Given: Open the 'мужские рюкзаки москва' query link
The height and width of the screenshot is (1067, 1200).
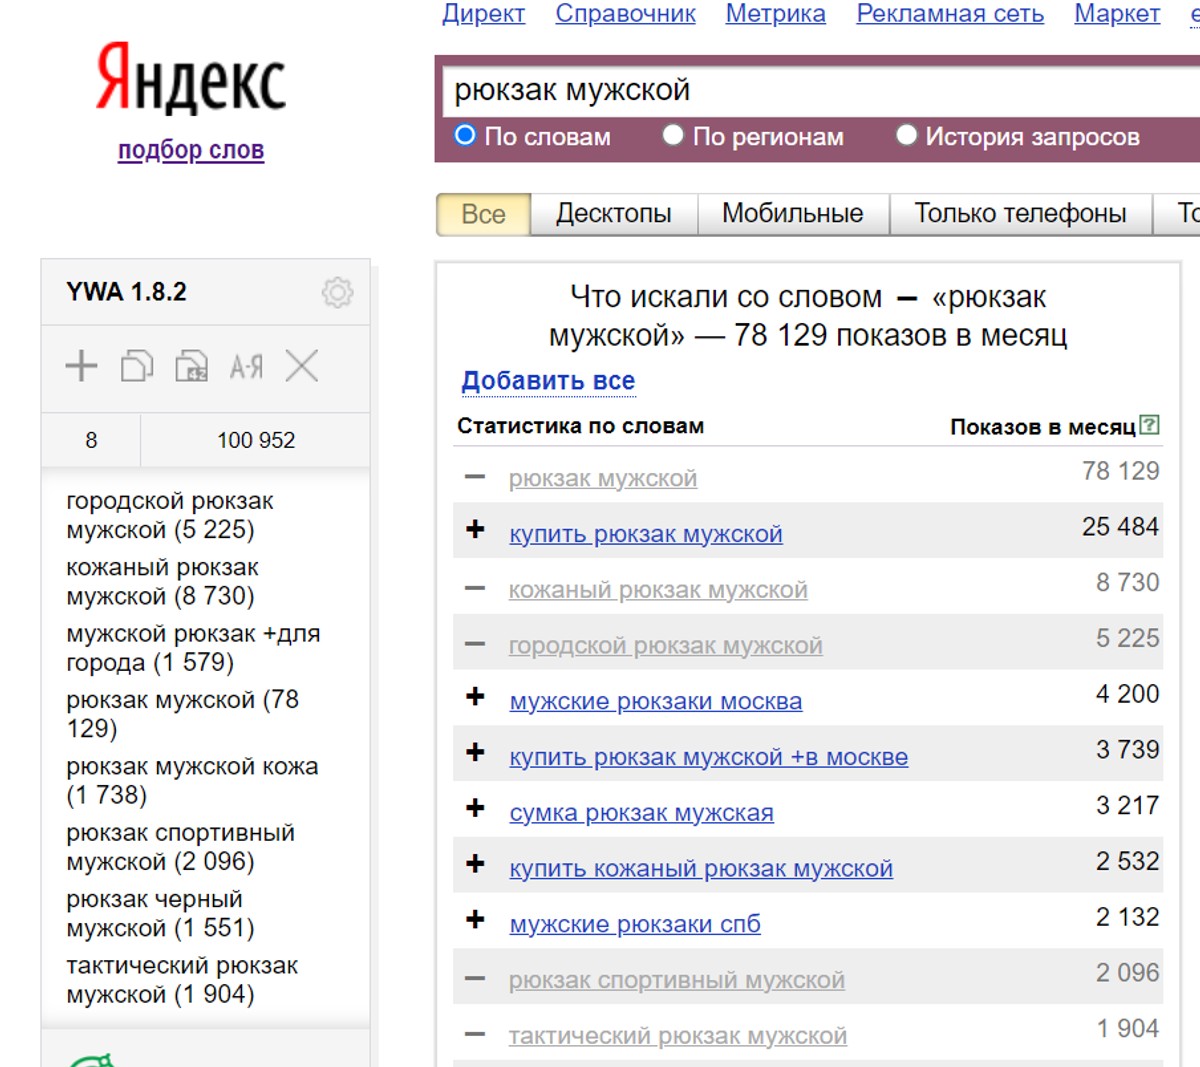Looking at the screenshot, I should click(656, 702).
